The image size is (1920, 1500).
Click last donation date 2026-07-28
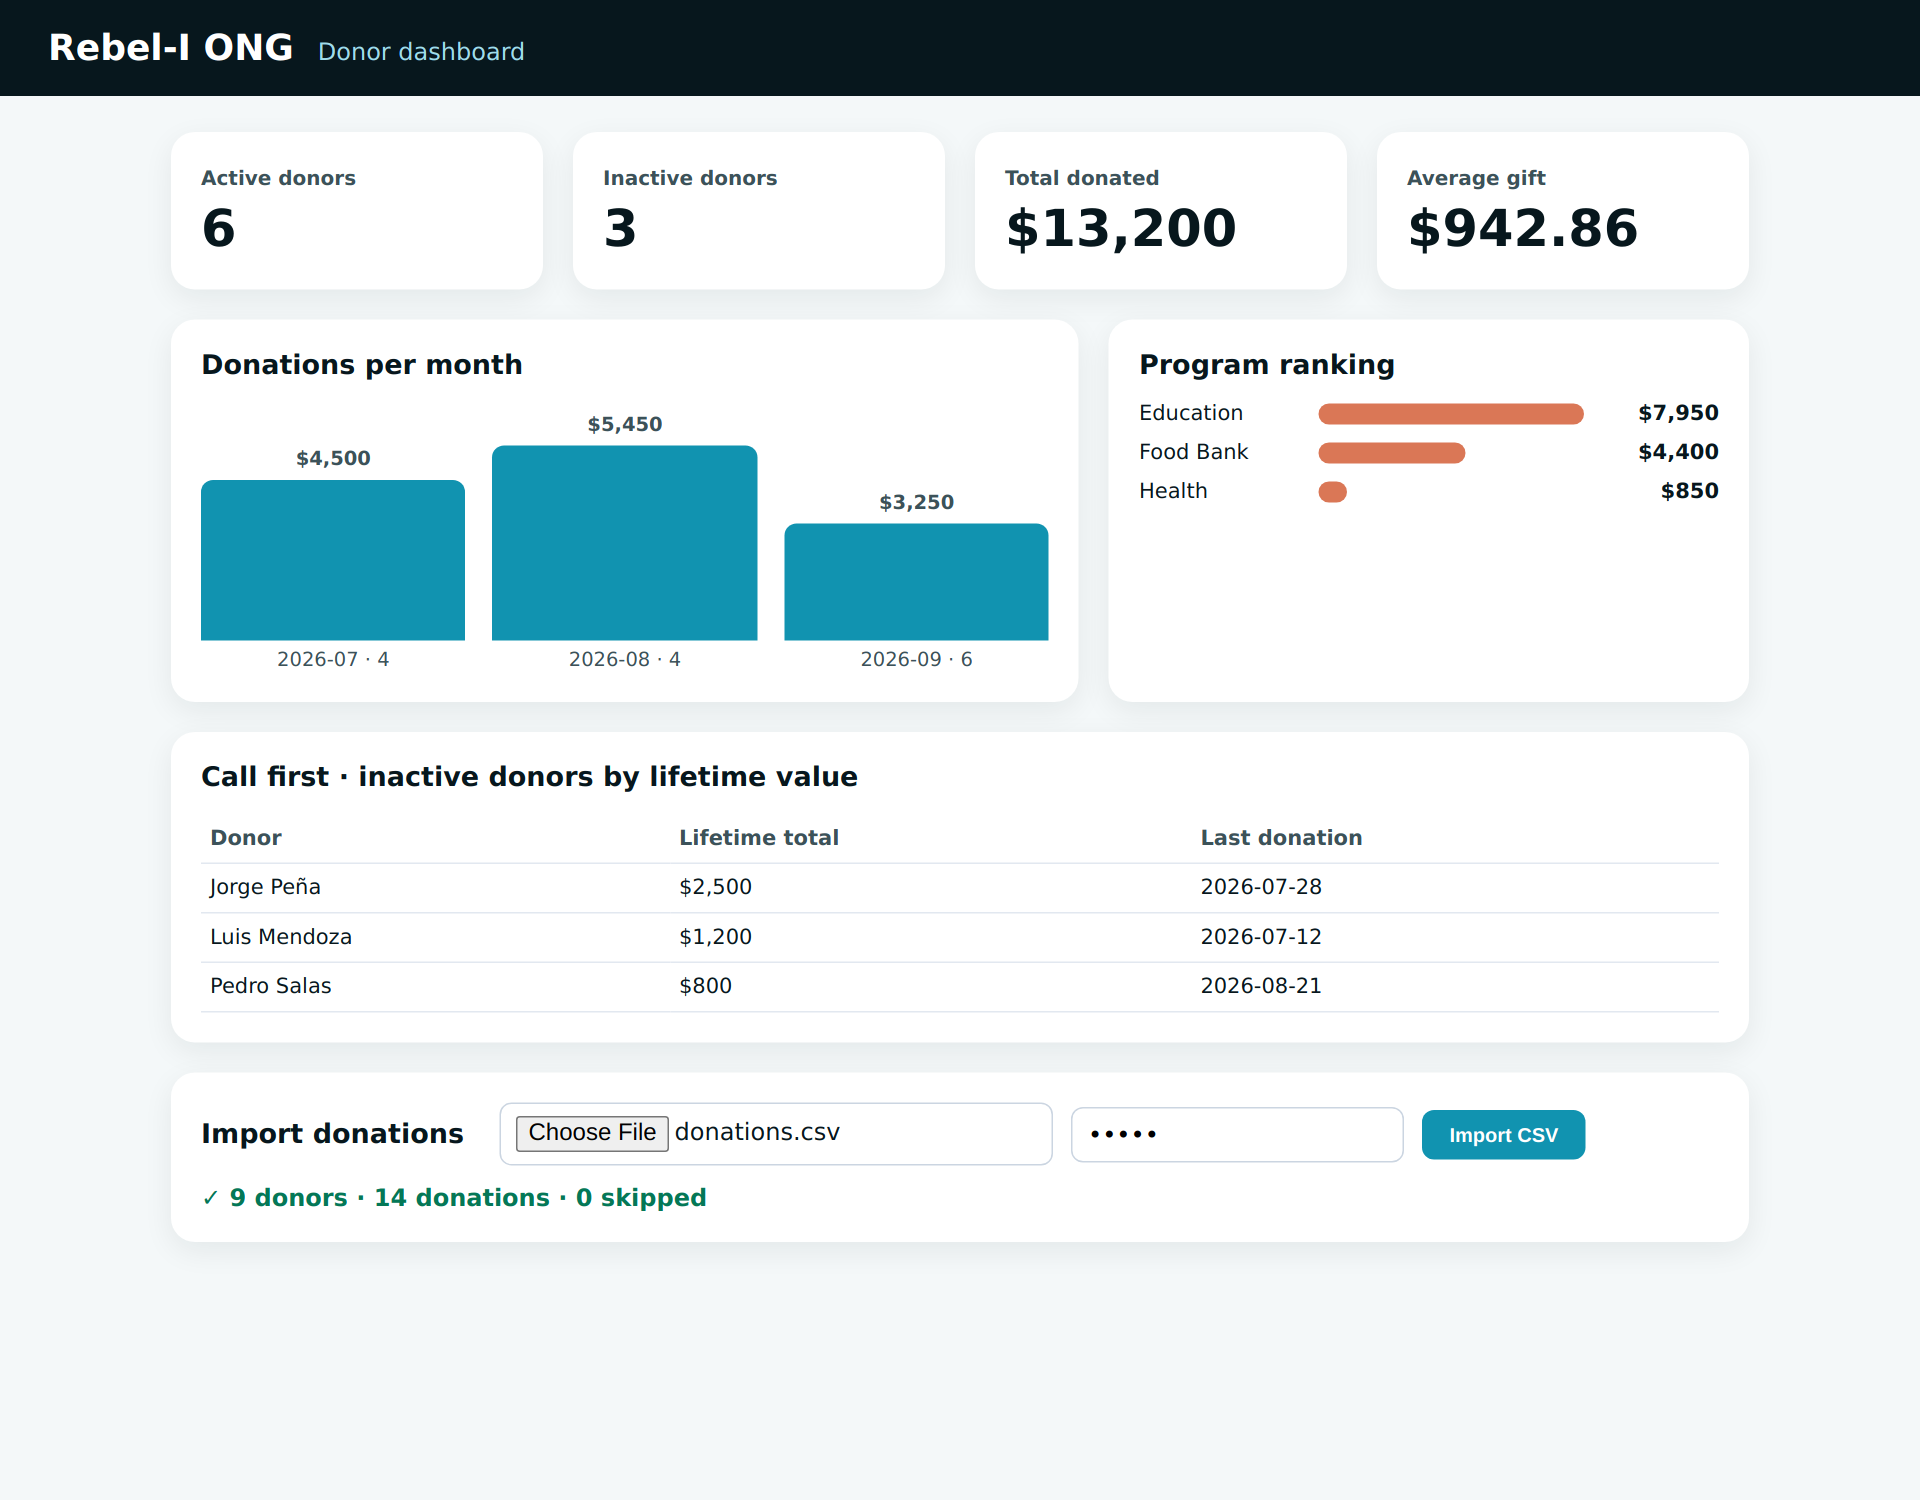coord(1261,887)
